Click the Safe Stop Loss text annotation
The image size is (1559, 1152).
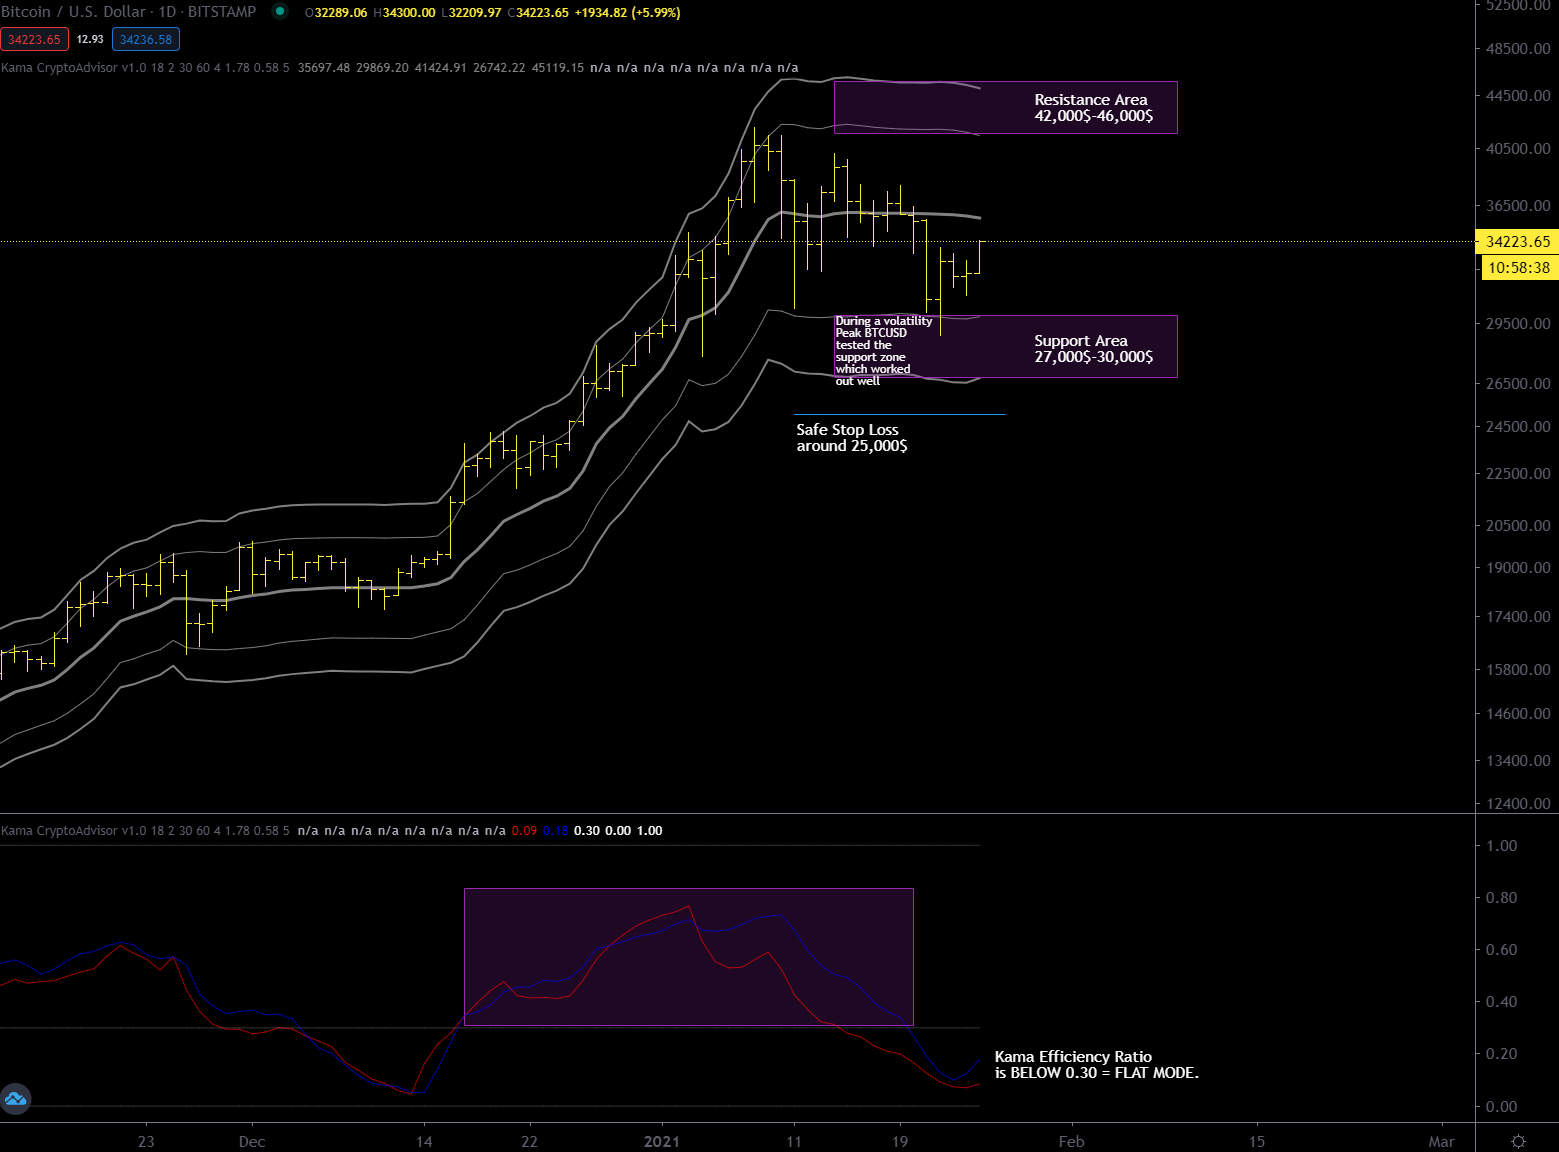coord(851,438)
